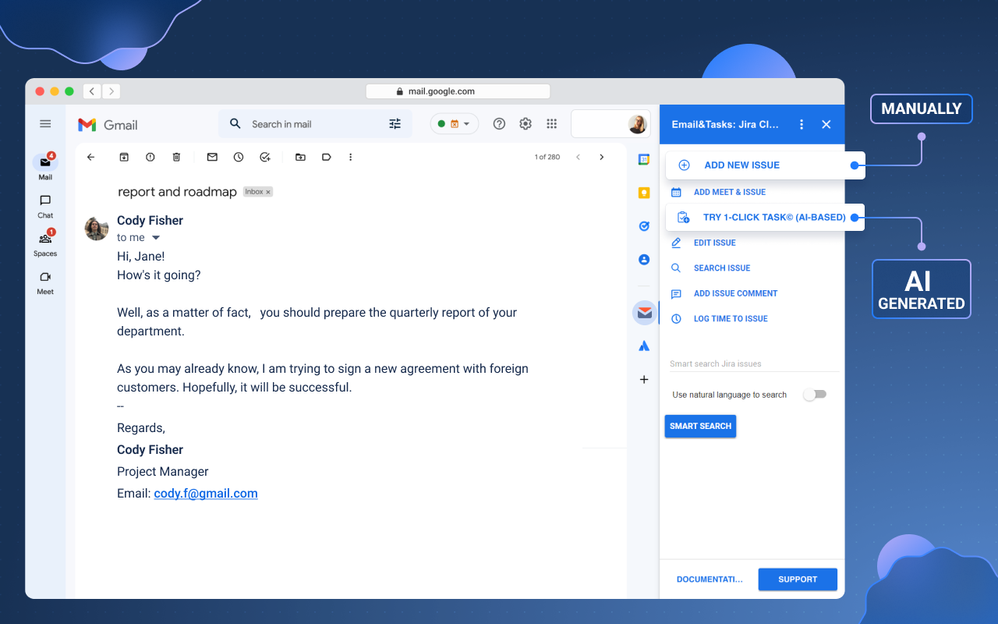Select ADD ISSUE COMMENT
998x624 pixels.
click(726, 294)
